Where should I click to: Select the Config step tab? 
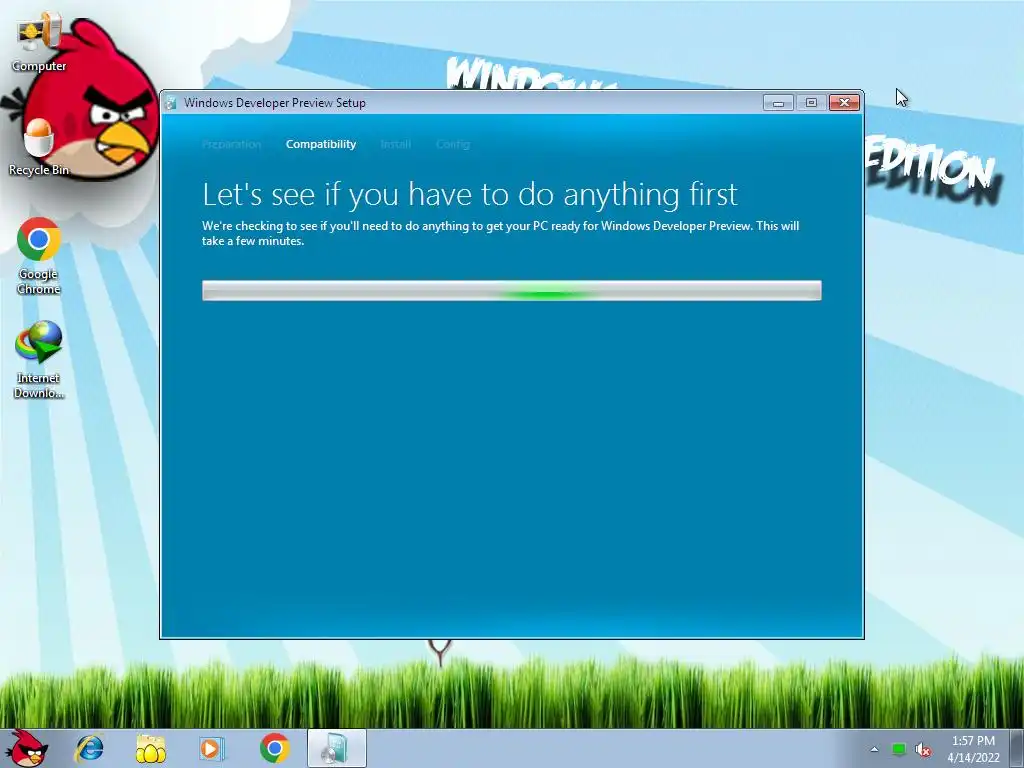(x=453, y=144)
